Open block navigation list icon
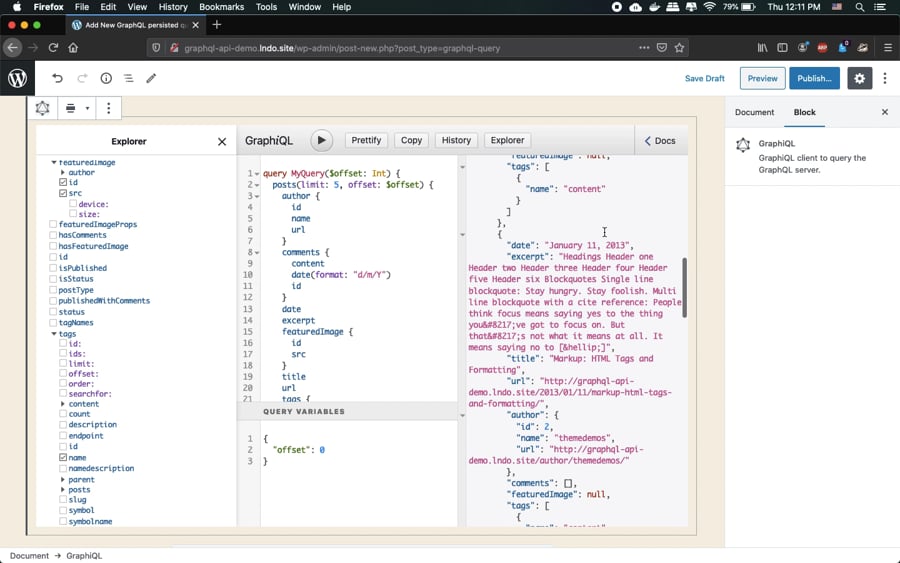Viewport: 900px width, 563px height. 129,78
